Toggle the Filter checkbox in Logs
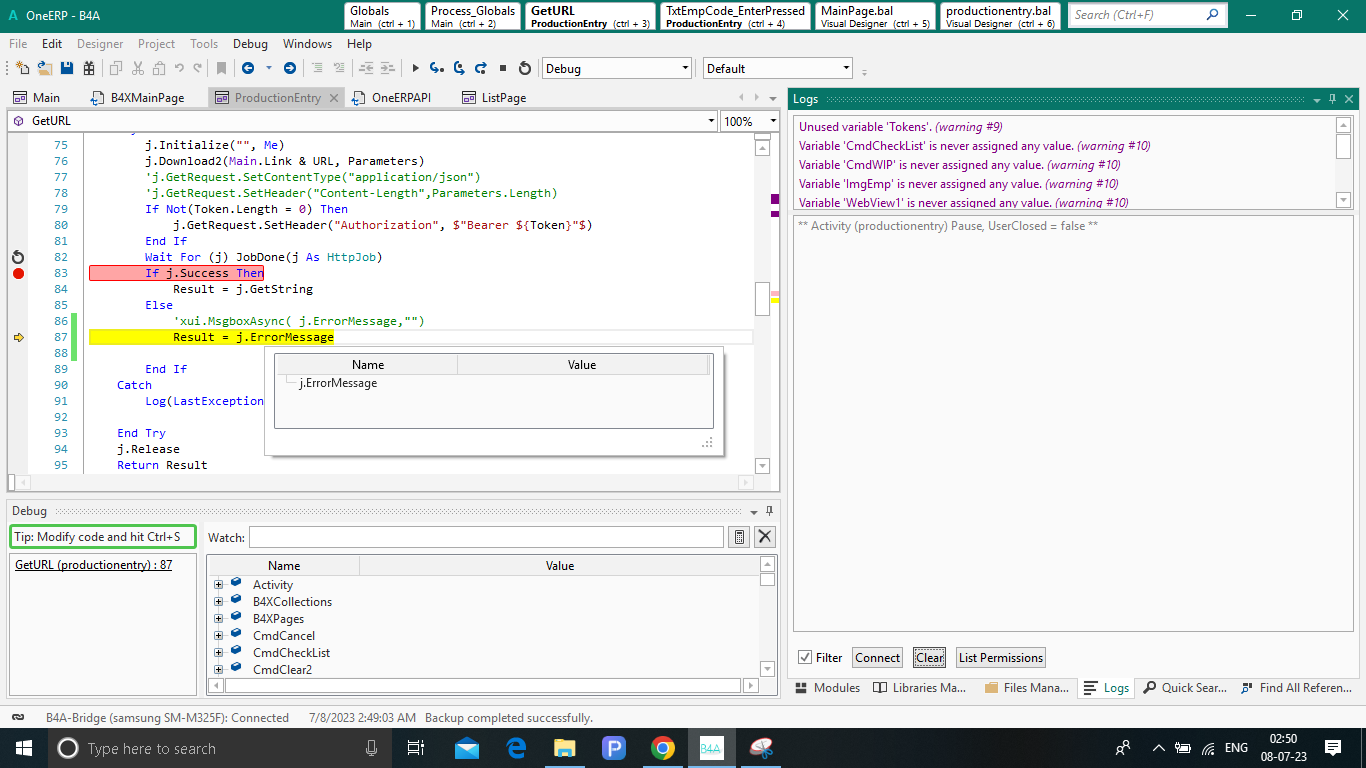Image resolution: width=1366 pixels, height=768 pixels. click(x=805, y=657)
